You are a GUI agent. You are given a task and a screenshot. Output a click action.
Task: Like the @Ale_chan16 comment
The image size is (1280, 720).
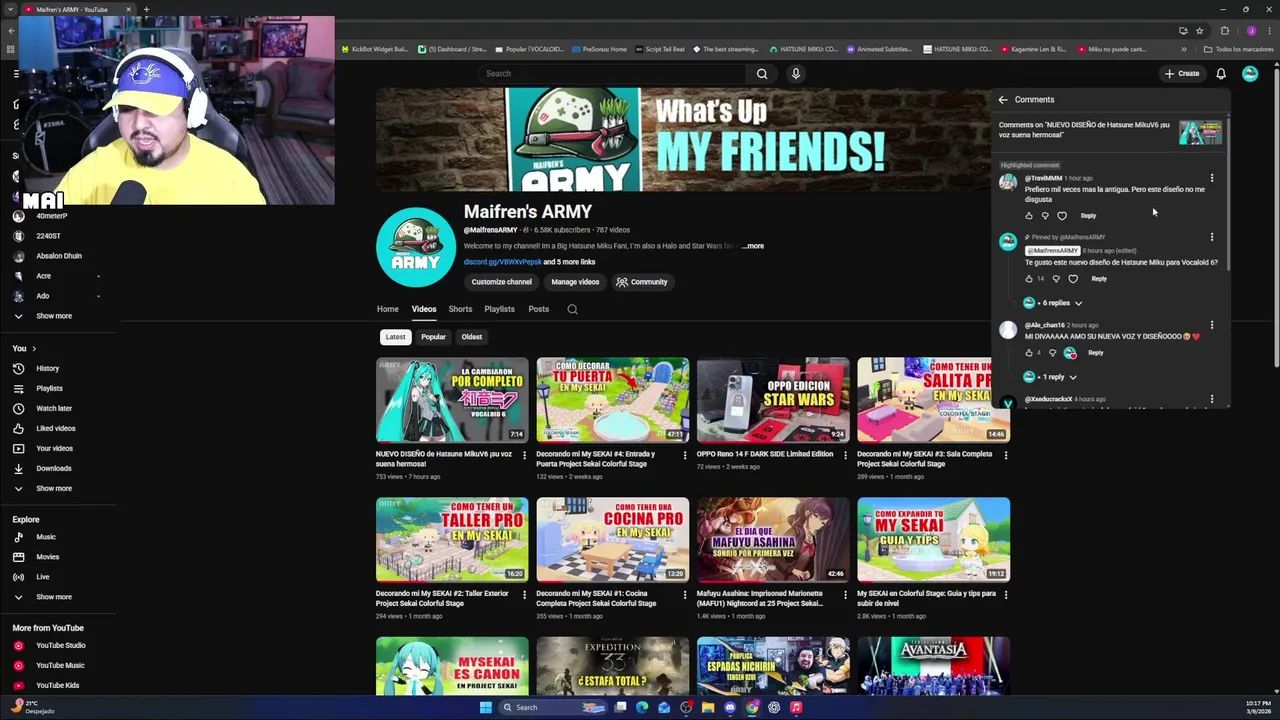pos(1029,353)
